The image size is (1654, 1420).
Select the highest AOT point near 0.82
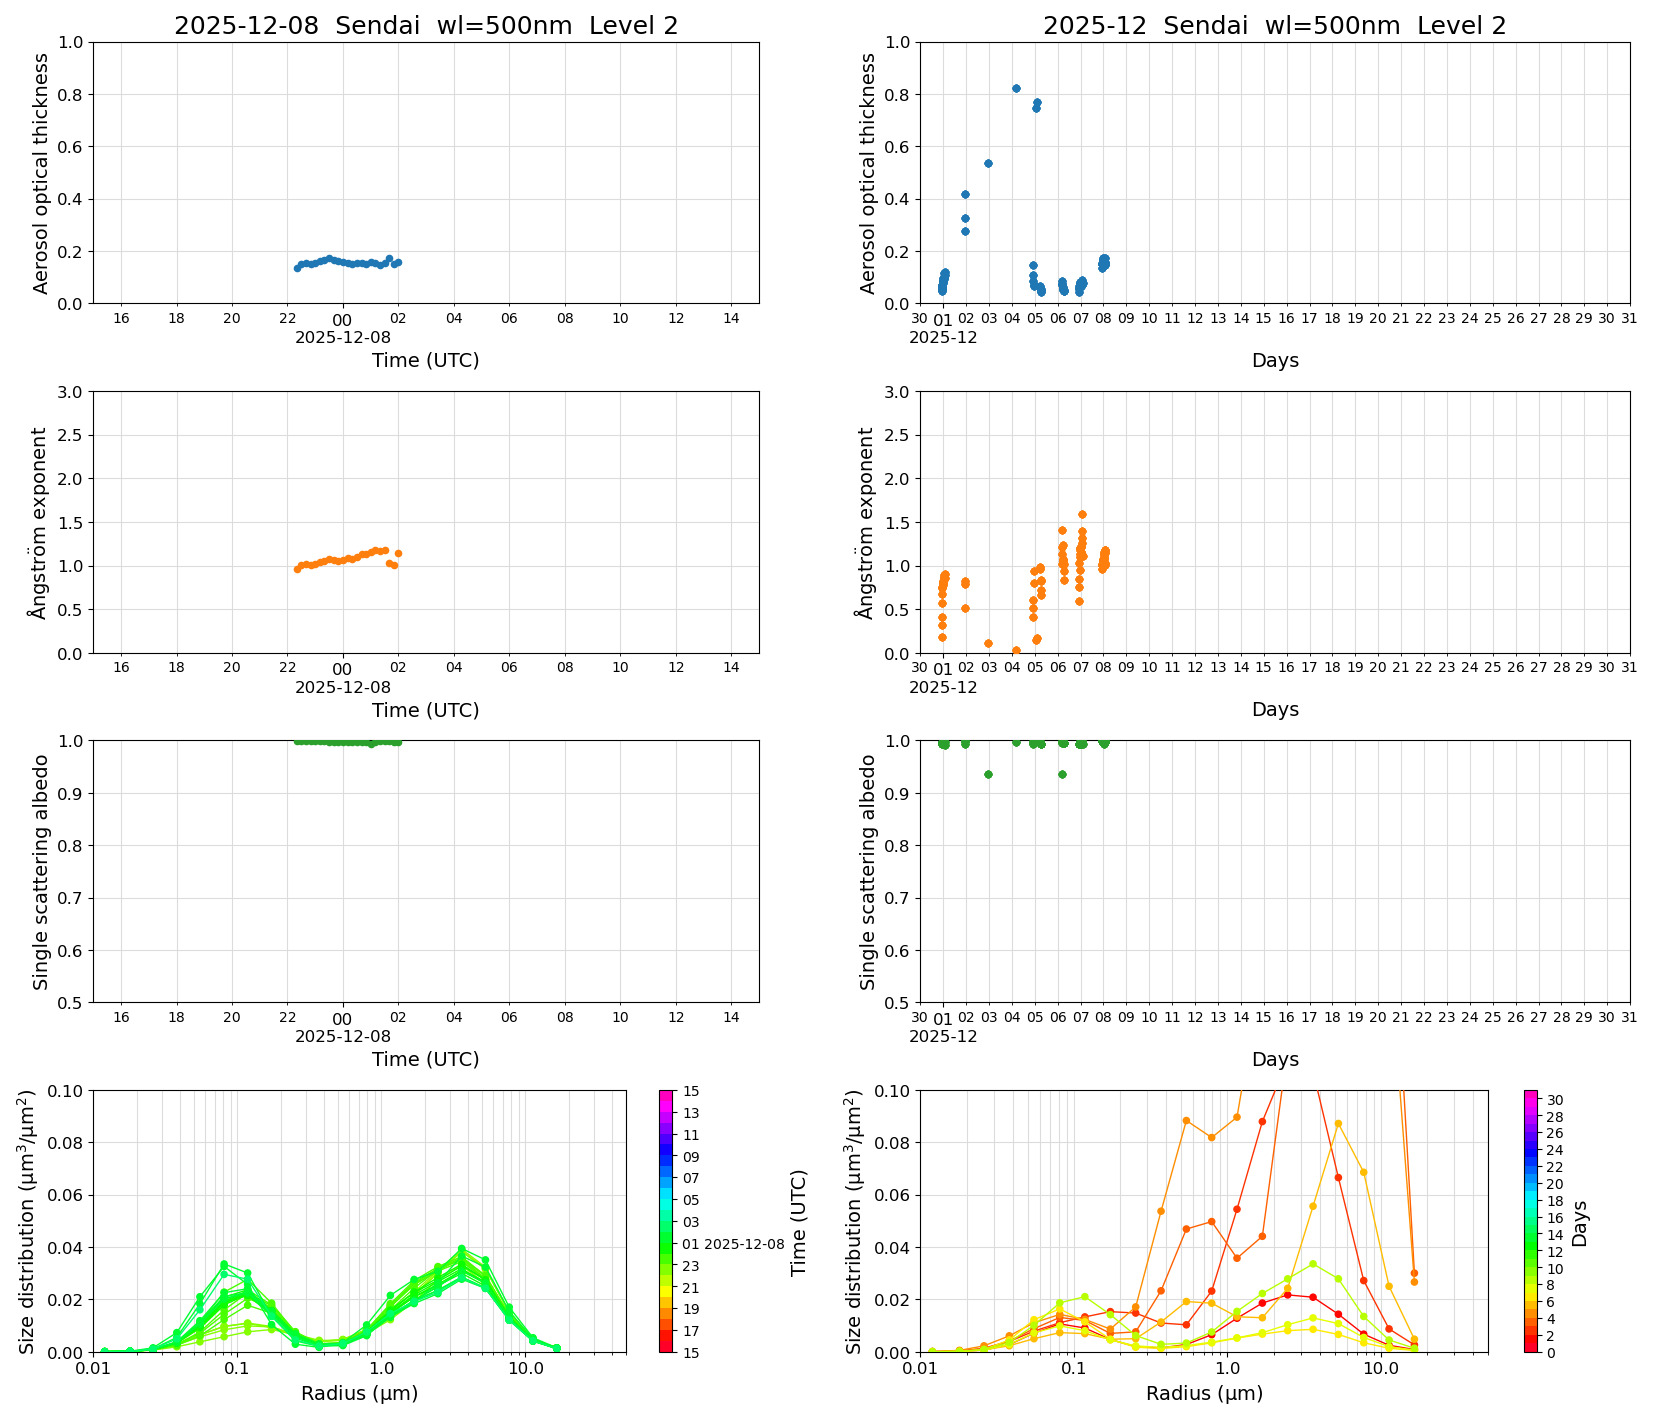click(1017, 88)
